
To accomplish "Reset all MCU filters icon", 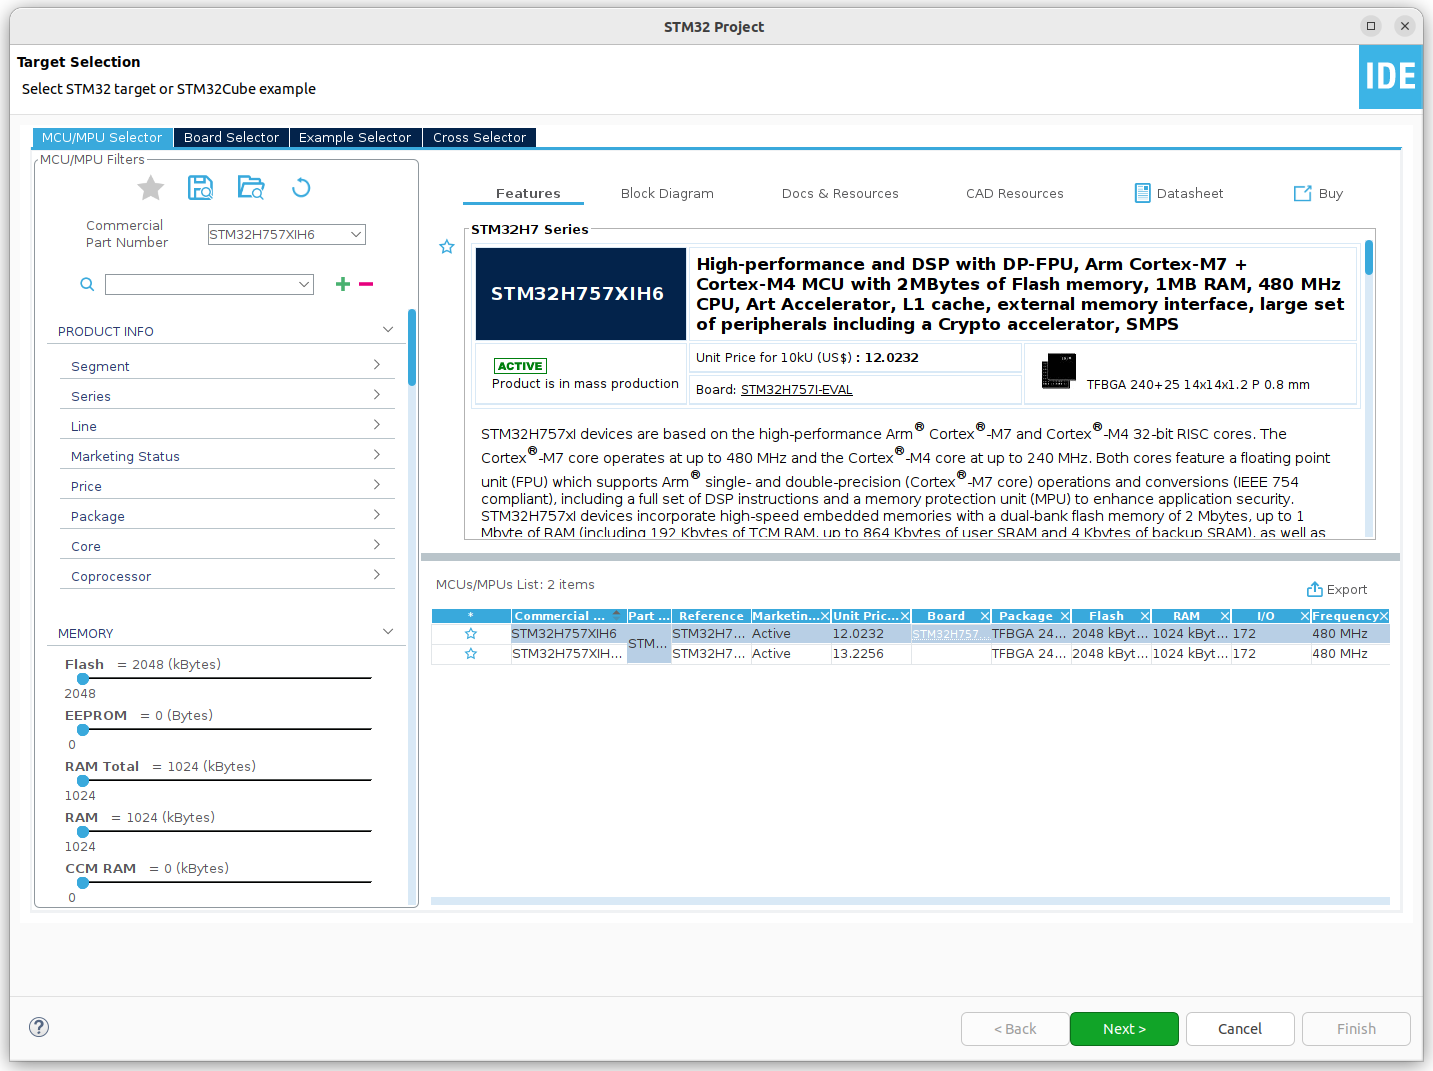I will click(301, 188).
